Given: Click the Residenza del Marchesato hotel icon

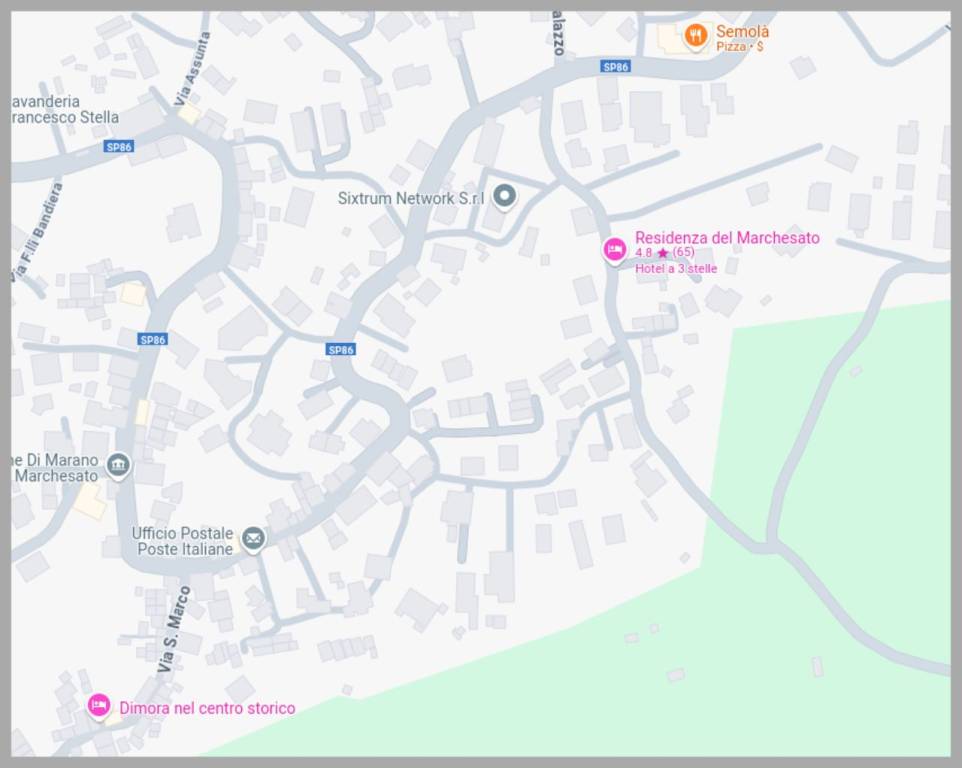Looking at the screenshot, I should pyautogui.click(x=615, y=248).
